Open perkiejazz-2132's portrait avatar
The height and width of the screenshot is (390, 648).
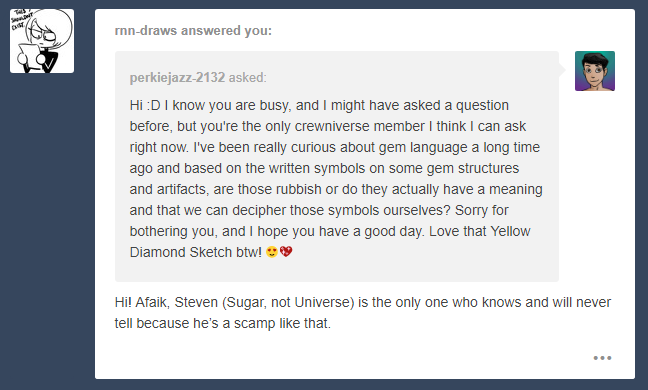[595, 71]
